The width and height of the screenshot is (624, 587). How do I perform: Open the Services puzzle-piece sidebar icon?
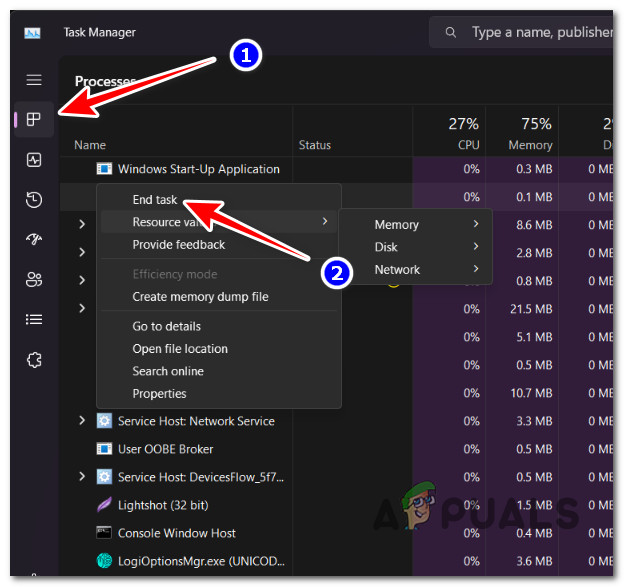34,360
